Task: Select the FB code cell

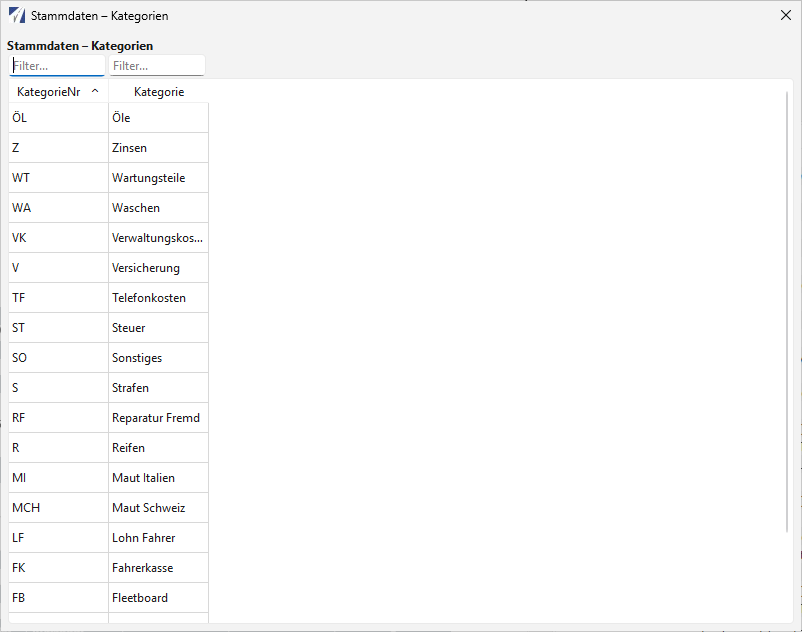Action: tap(58, 598)
